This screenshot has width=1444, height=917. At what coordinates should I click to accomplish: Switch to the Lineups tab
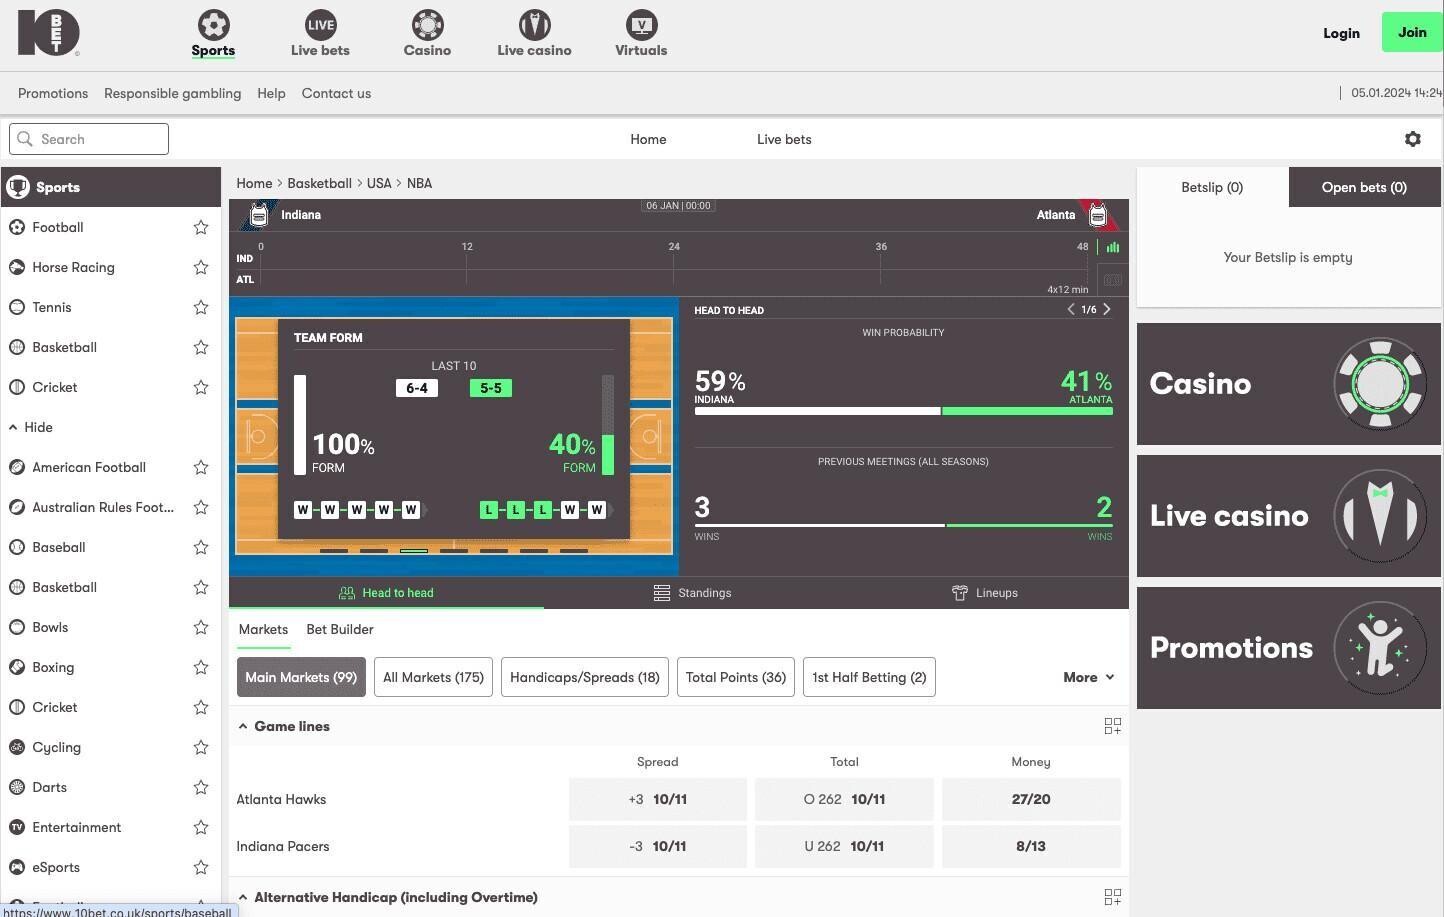[984, 593]
